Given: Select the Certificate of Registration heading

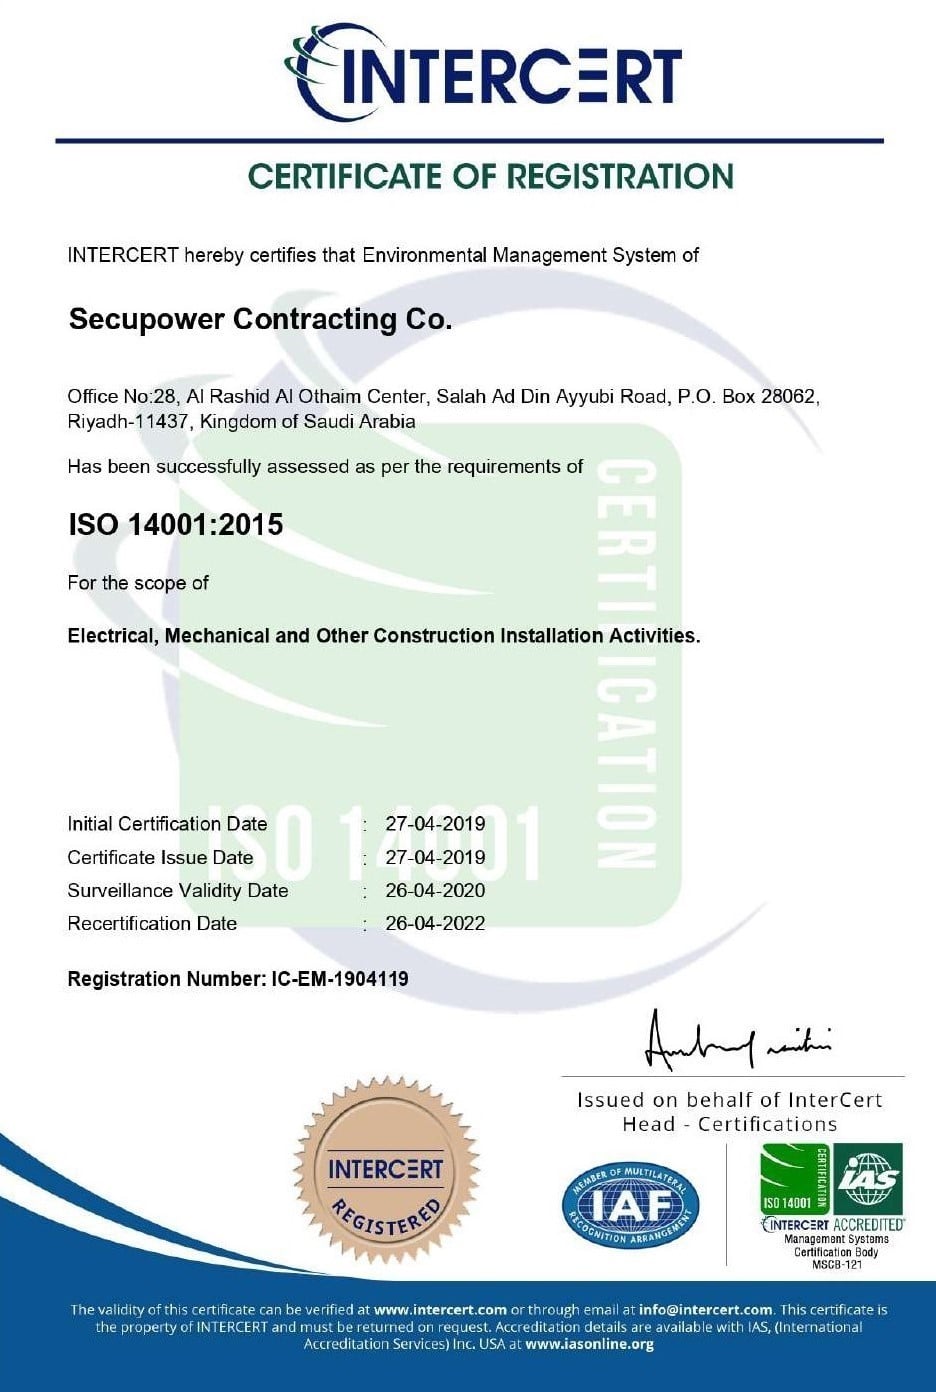Looking at the screenshot, I should click(491, 176).
